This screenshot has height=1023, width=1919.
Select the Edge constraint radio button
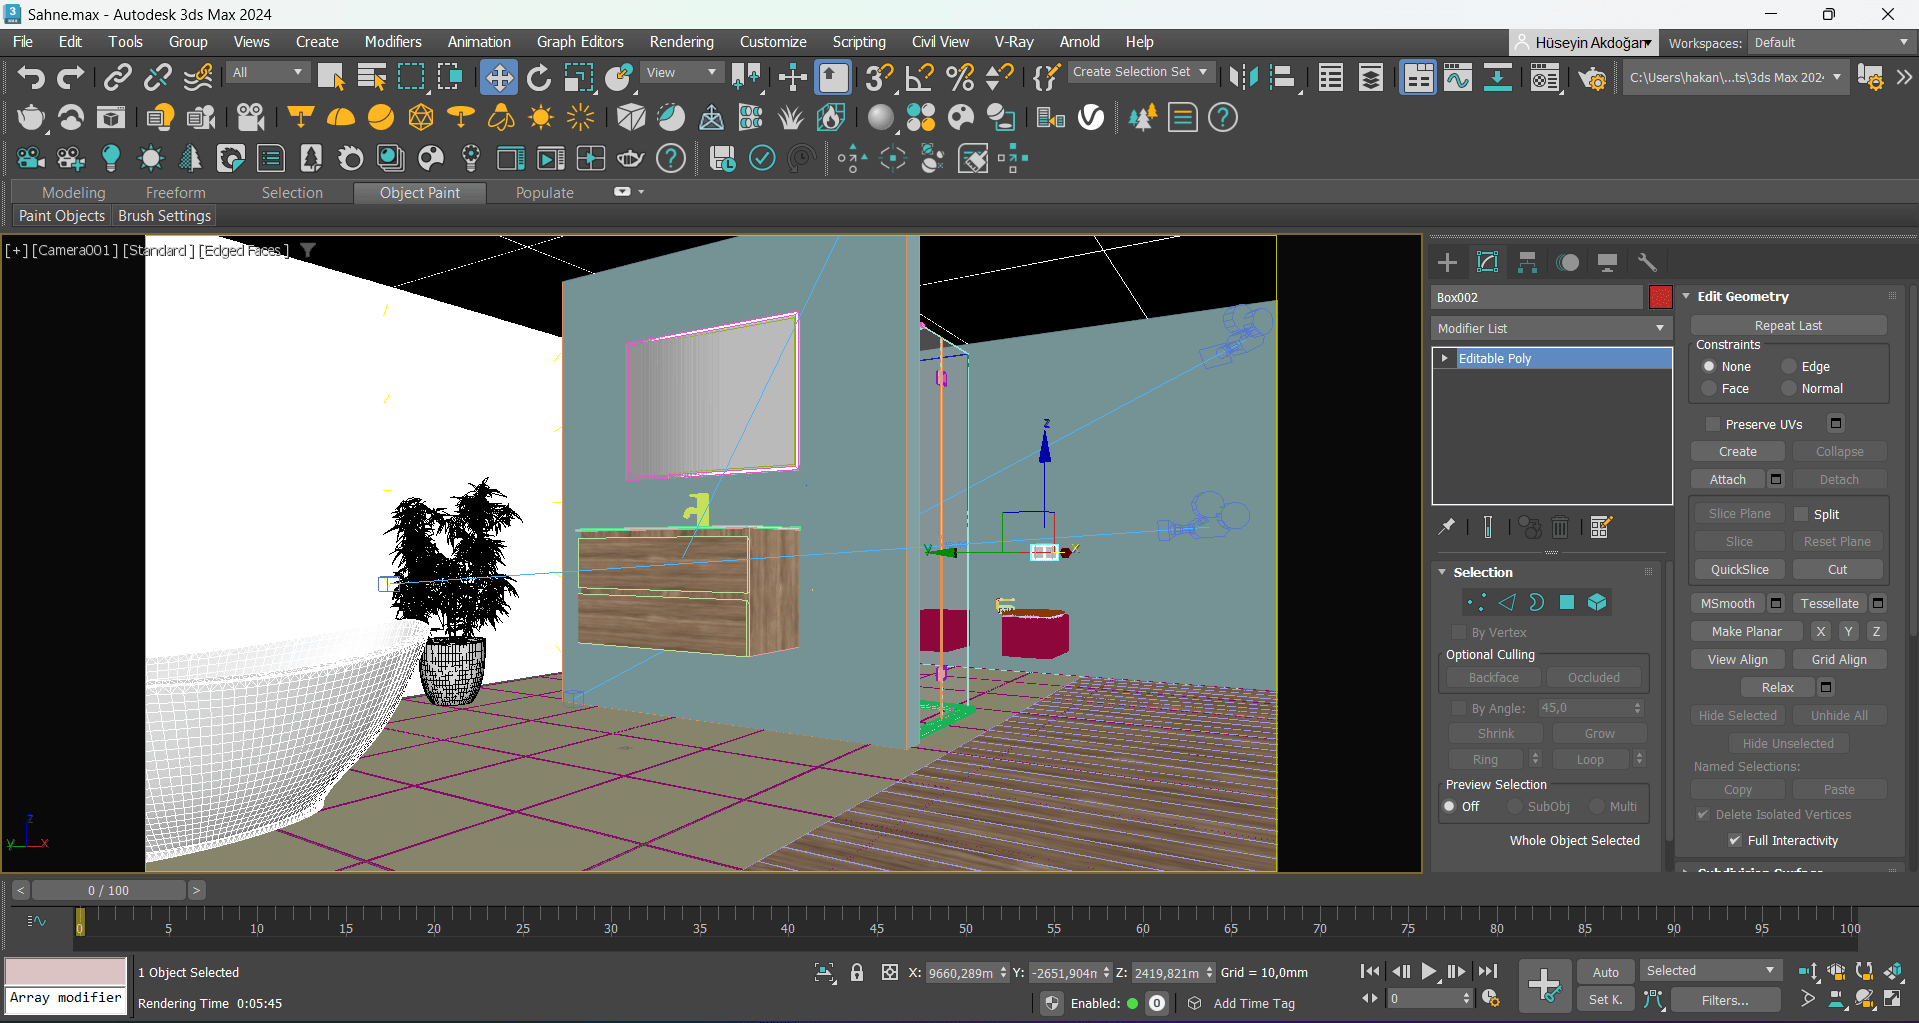[1789, 367]
